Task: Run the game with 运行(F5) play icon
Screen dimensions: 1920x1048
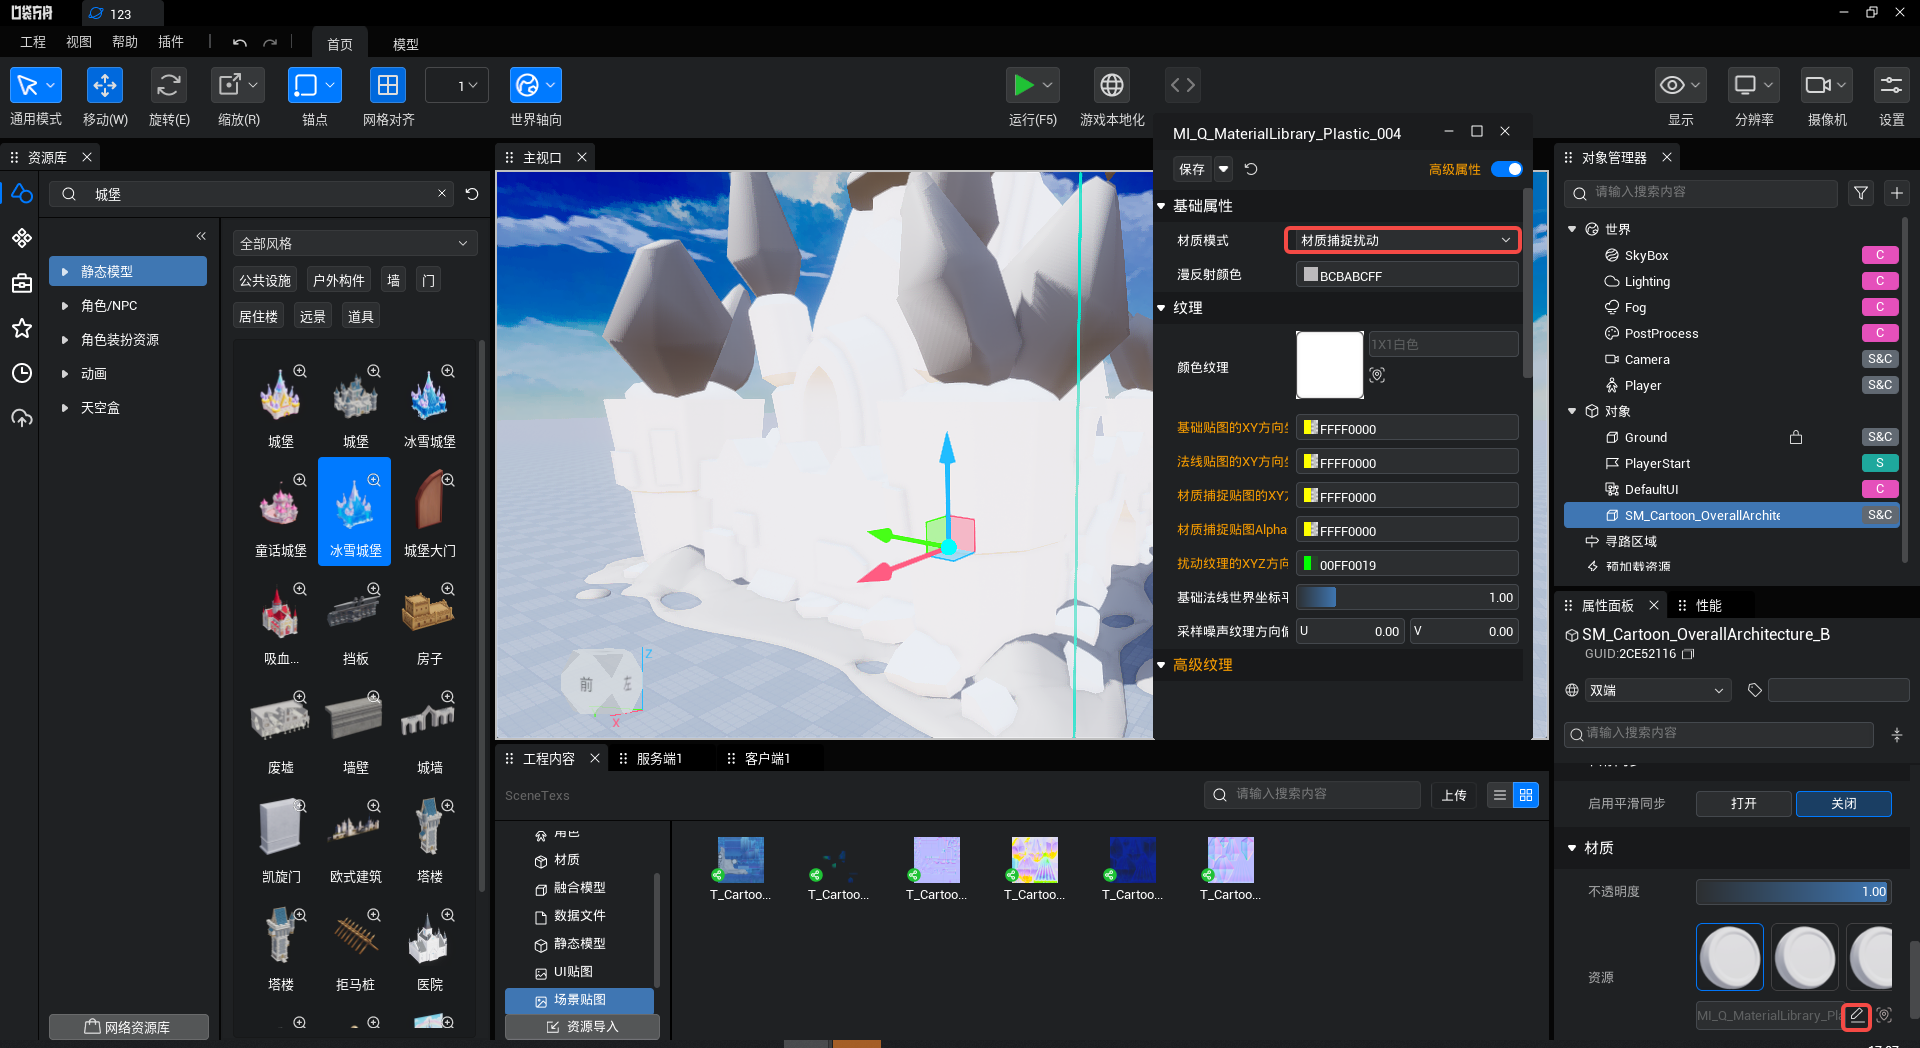Action: click(x=1024, y=86)
